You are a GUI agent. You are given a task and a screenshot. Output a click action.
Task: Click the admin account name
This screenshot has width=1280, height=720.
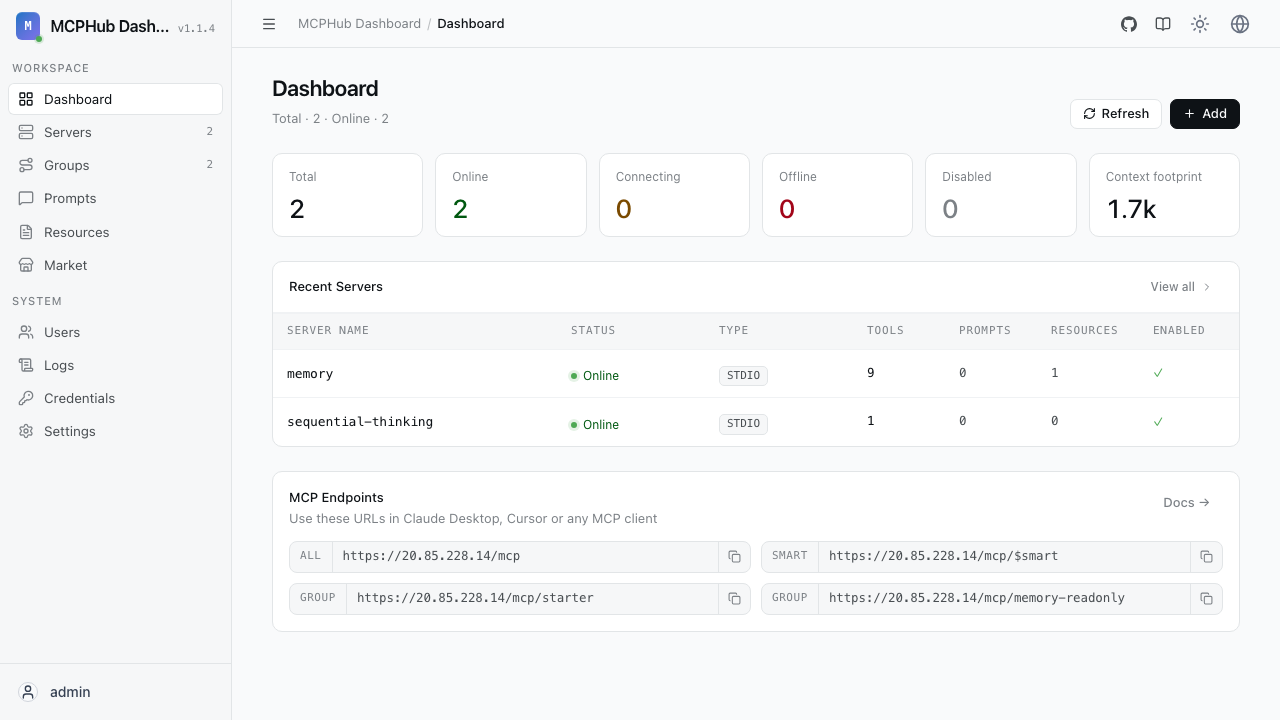[70, 692]
